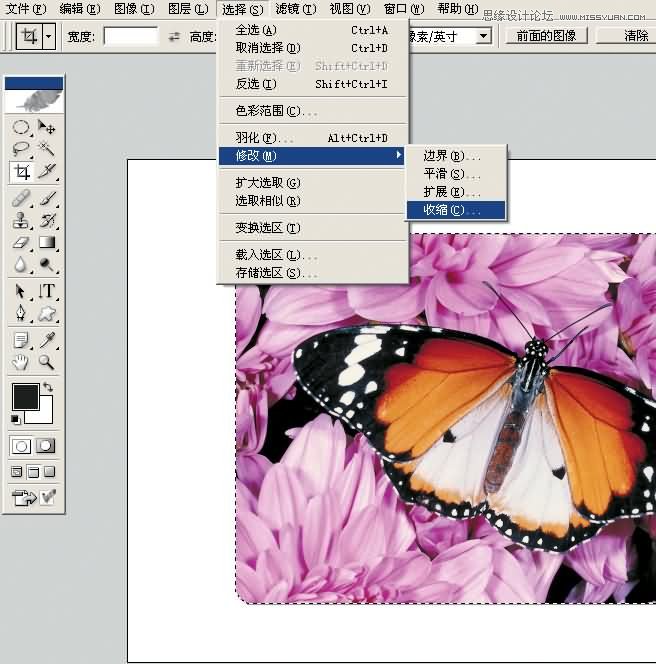Swap width and height values icon

coord(174,37)
